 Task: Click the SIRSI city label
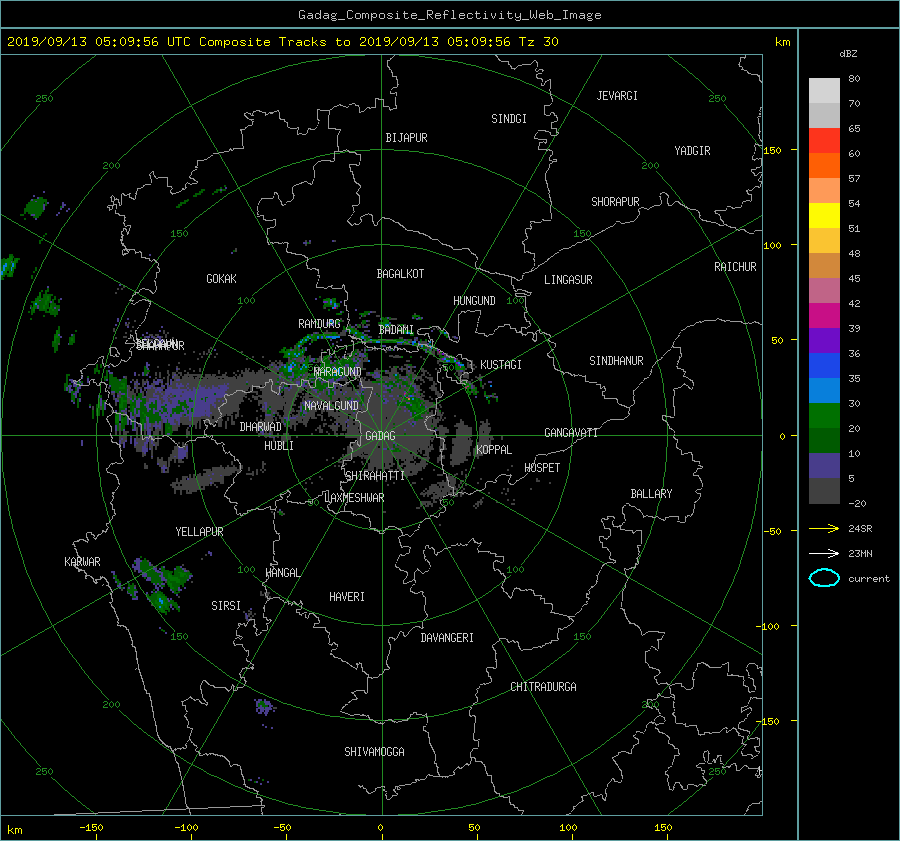click(x=226, y=606)
